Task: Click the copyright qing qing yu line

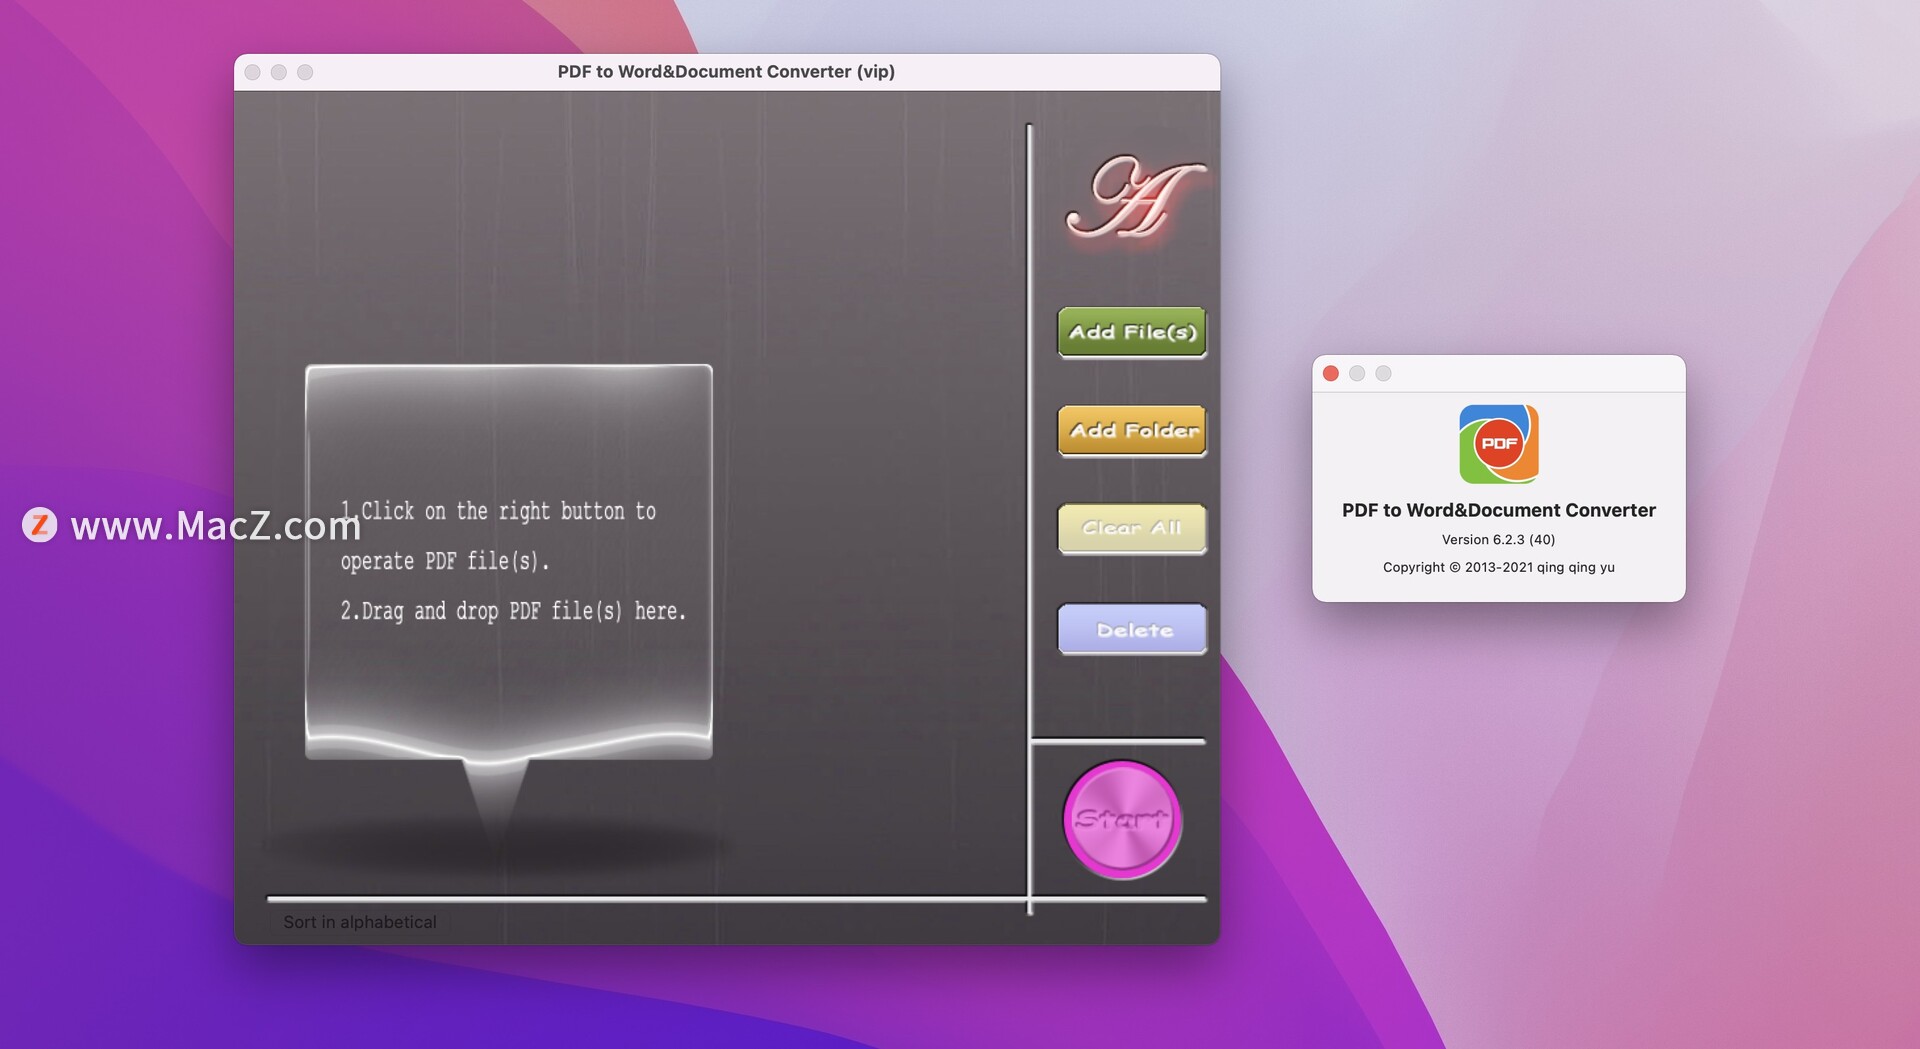Action: [x=1498, y=567]
